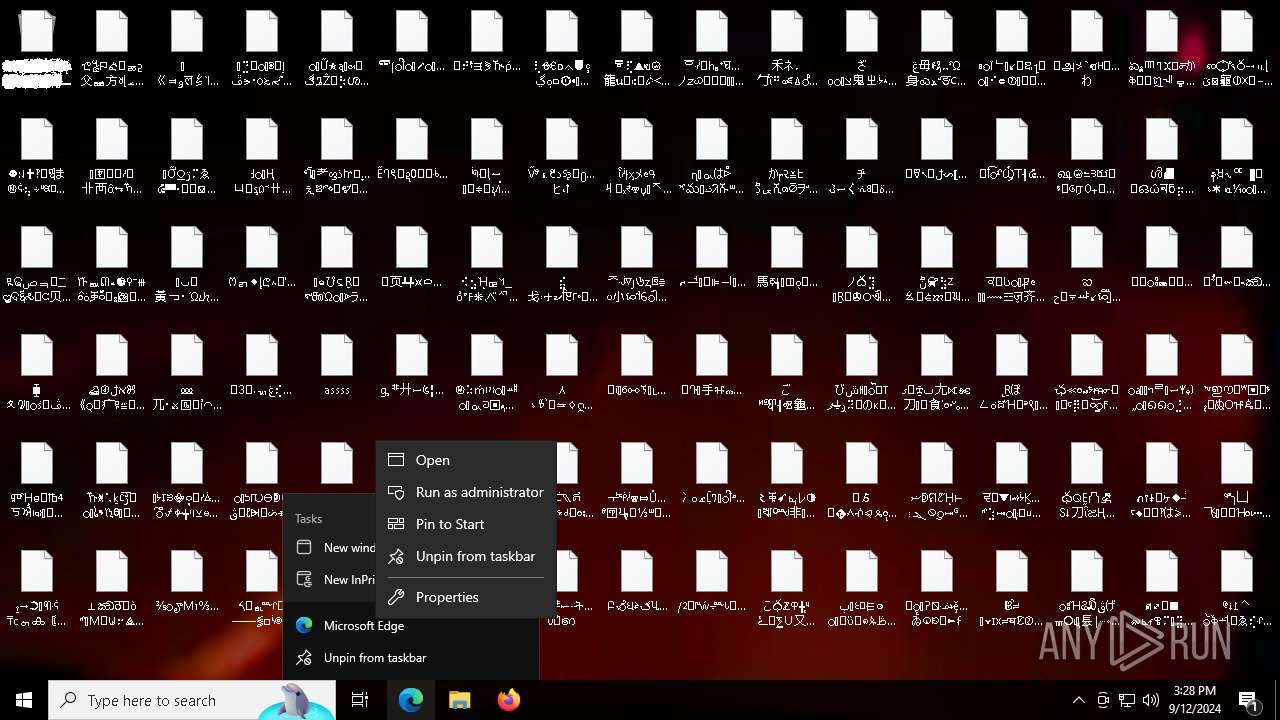Click the Edge icon on the taskbar

(x=411, y=700)
